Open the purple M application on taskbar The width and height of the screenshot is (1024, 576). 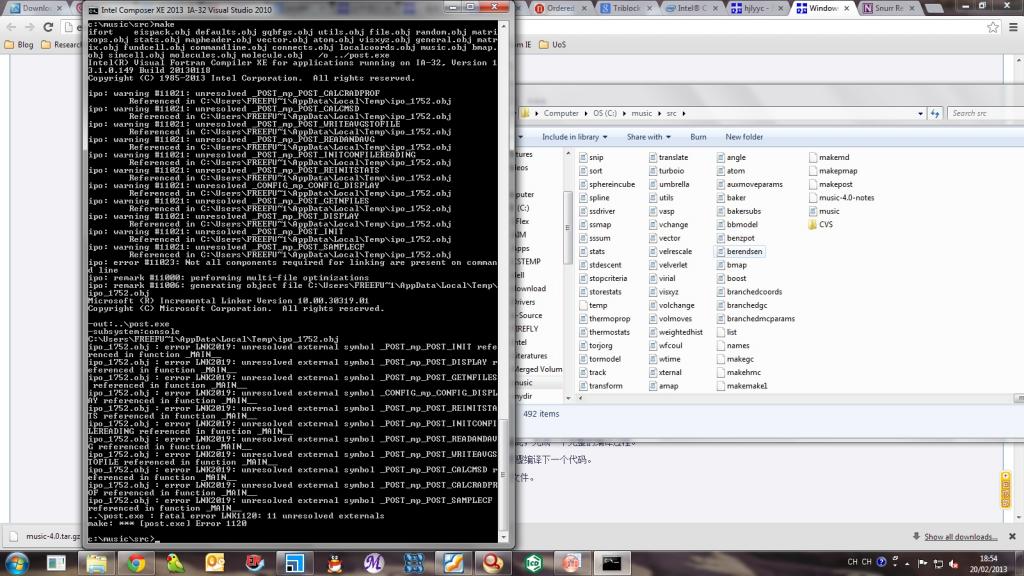pyautogui.click(x=374, y=563)
